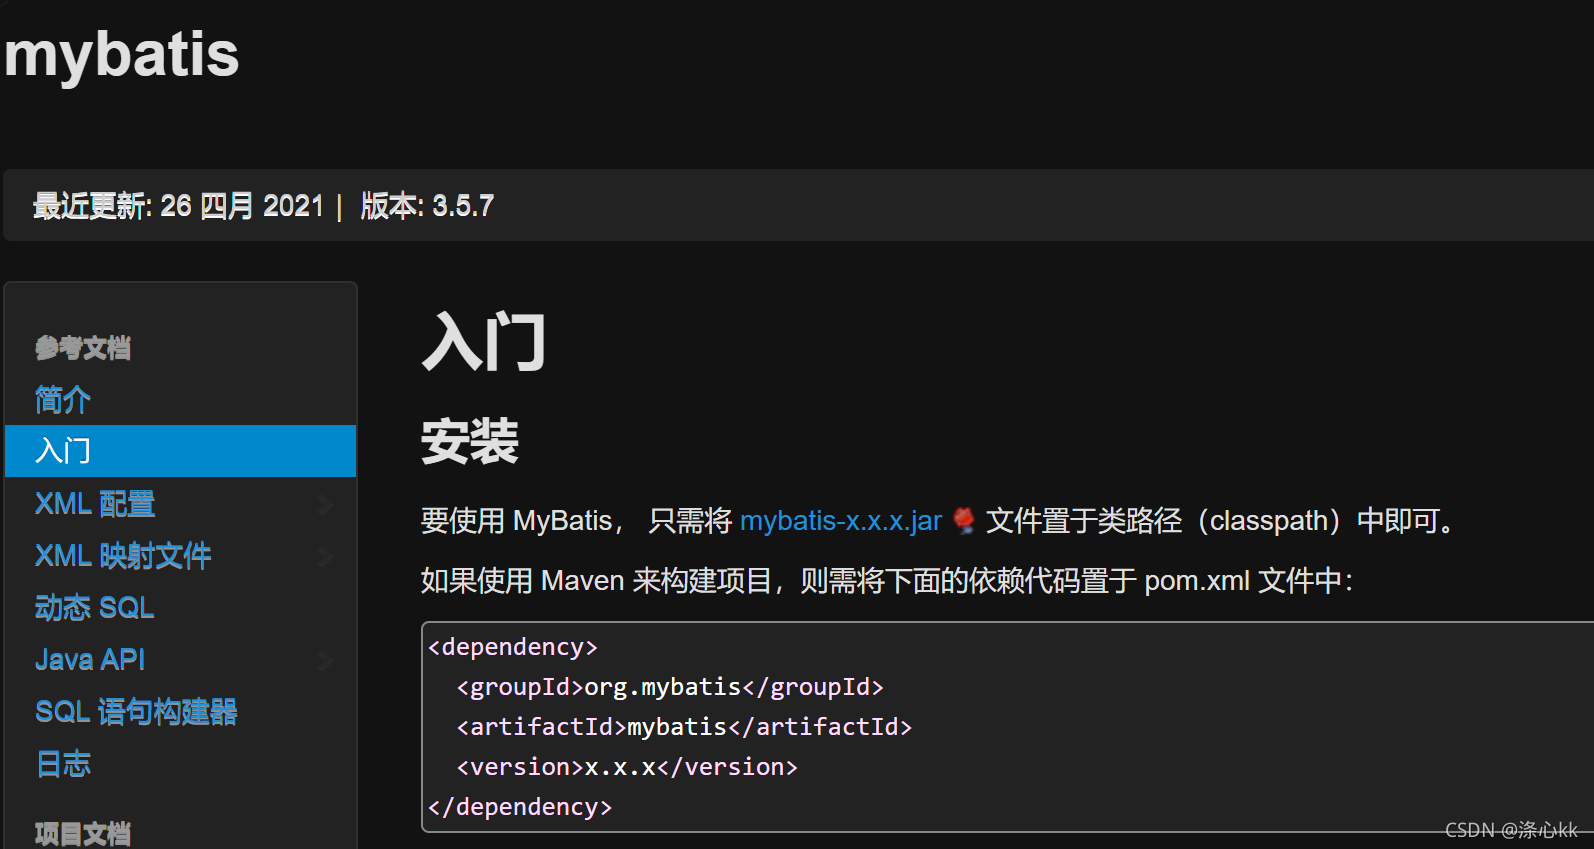This screenshot has width=1594, height=849.
Task: Click the 项目文档 sidebar heading
Action: pos(83,834)
